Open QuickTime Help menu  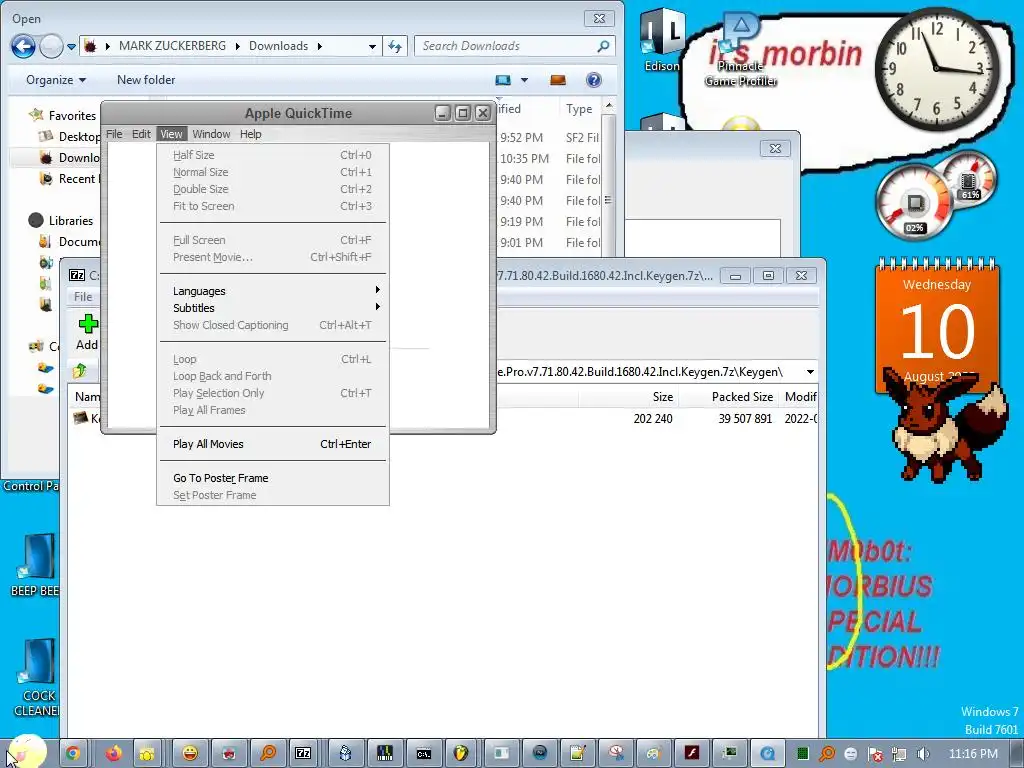[x=250, y=134]
